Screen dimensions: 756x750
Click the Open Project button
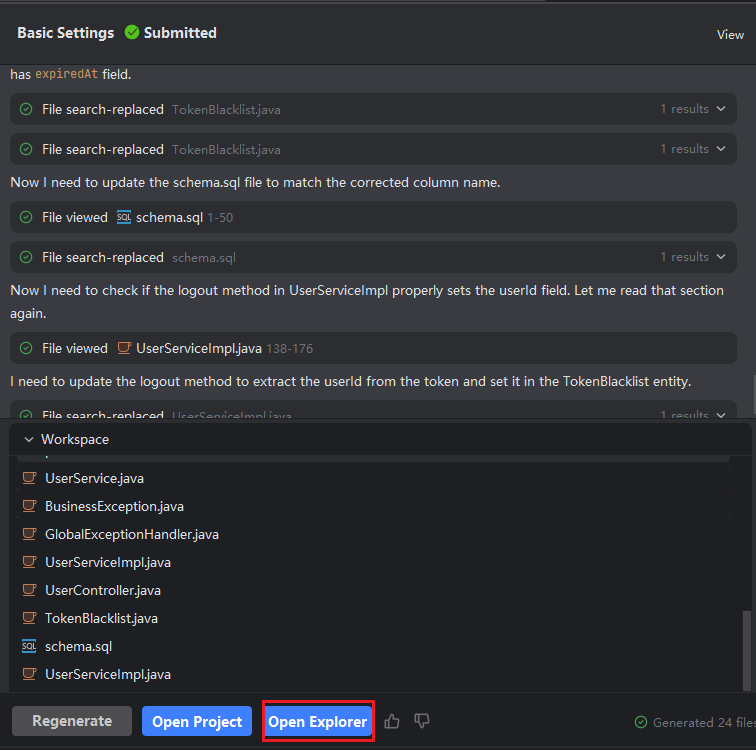pyautogui.click(x=197, y=721)
